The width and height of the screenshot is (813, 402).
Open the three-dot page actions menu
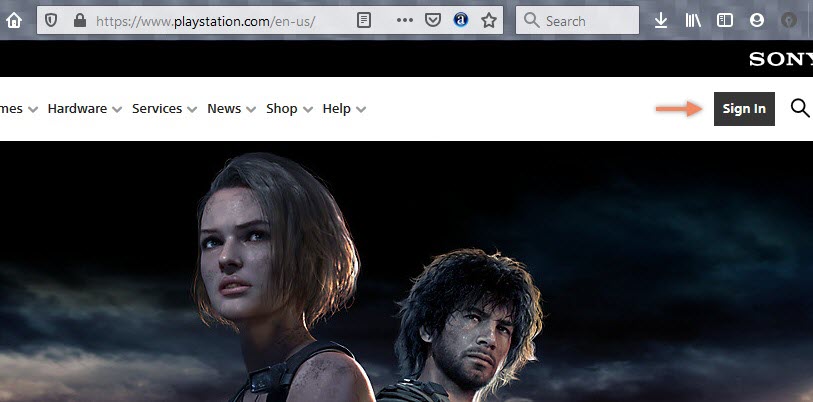tap(405, 20)
